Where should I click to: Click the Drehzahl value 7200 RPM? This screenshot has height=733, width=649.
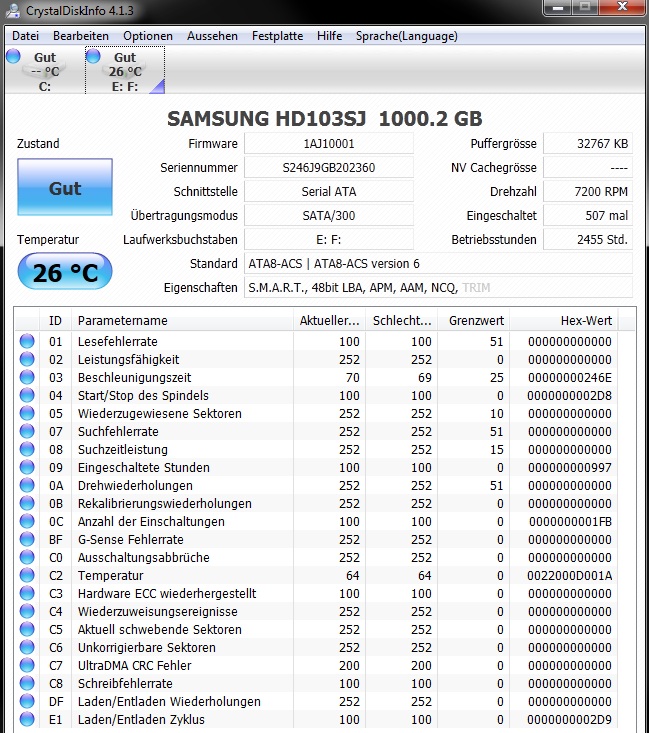coord(588,192)
